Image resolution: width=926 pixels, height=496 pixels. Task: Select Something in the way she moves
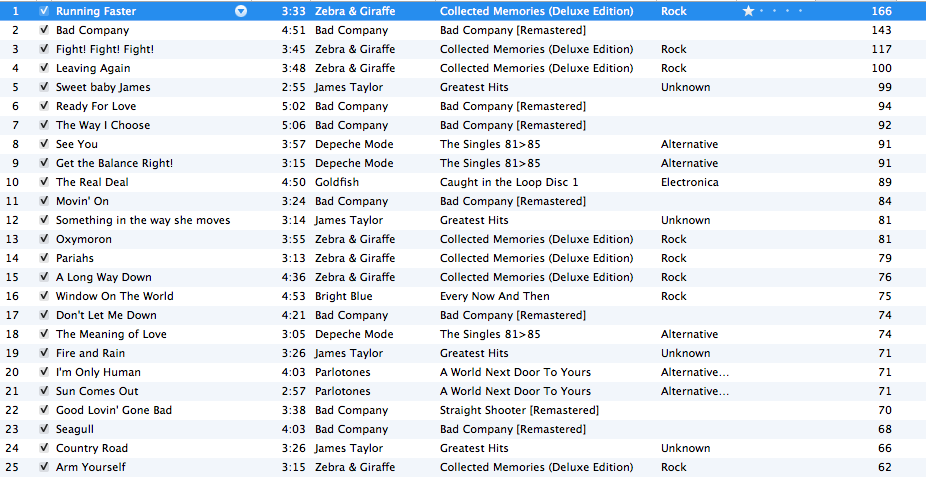coord(143,220)
